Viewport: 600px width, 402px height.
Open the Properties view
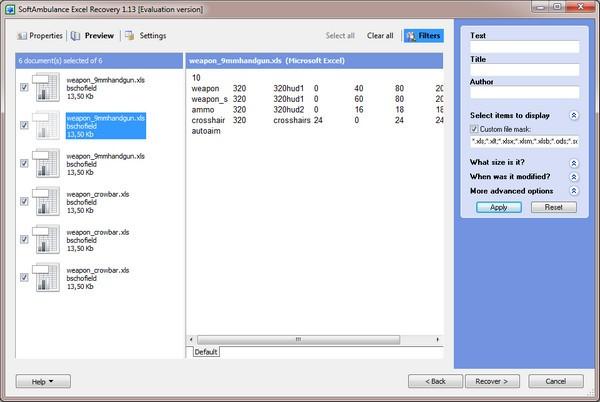pyautogui.click(x=40, y=36)
